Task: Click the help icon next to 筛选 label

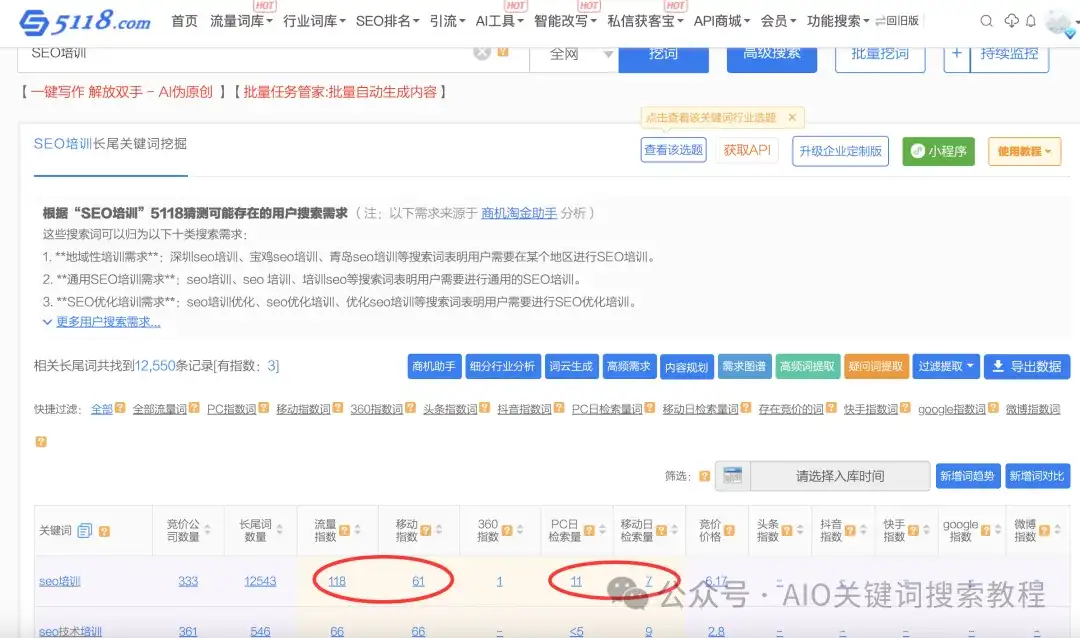Action: [704, 476]
